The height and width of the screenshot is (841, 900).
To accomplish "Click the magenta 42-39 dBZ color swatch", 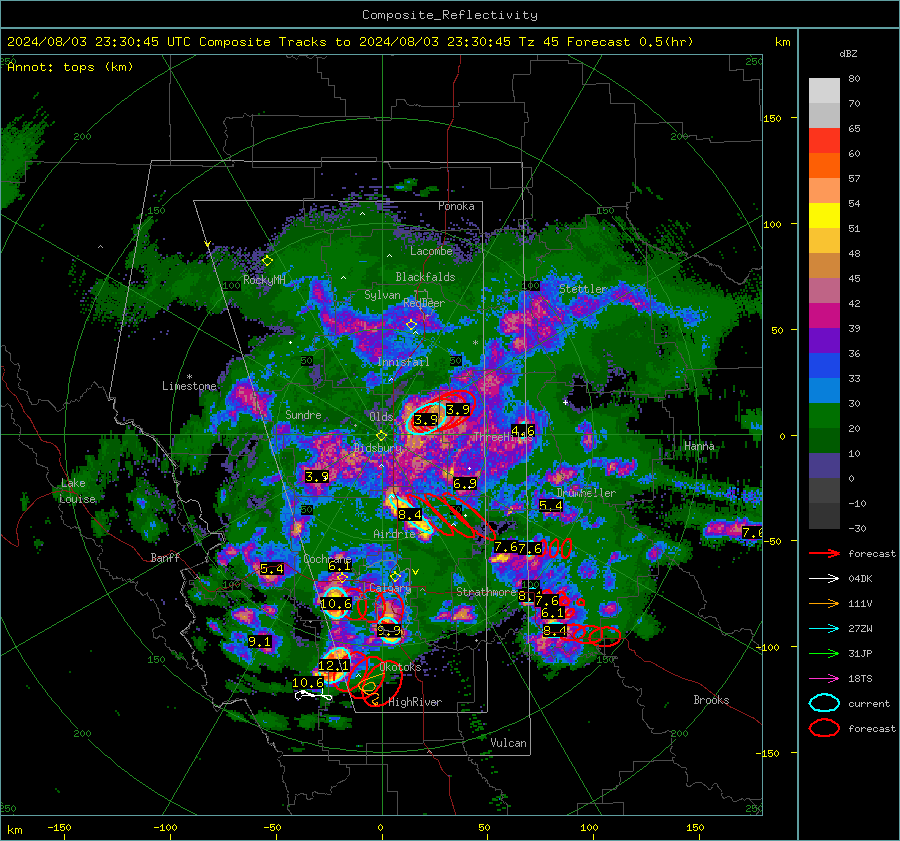I will click(824, 316).
